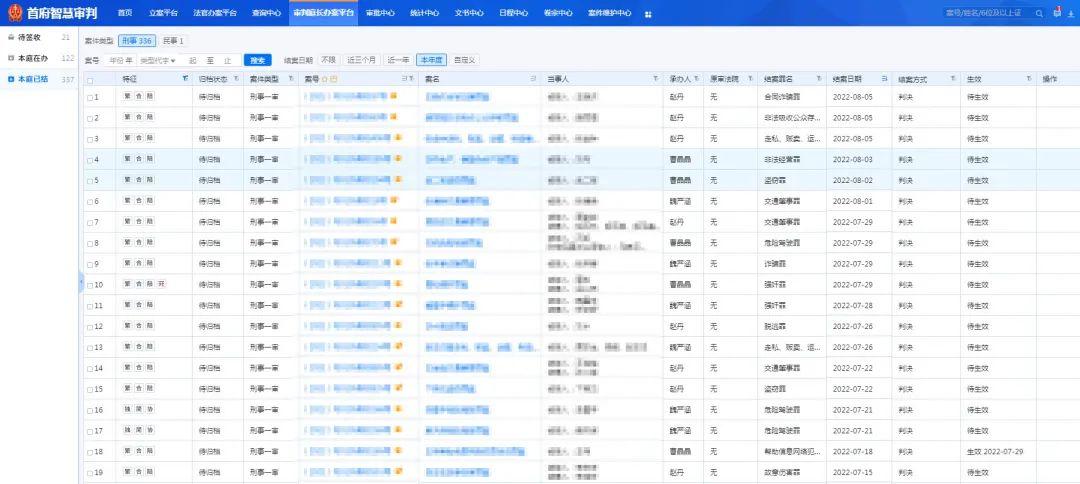The width and height of the screenshot is (1080, 484).
Task: Open the 统计中心 tab
Action: (x=424, y=13)
